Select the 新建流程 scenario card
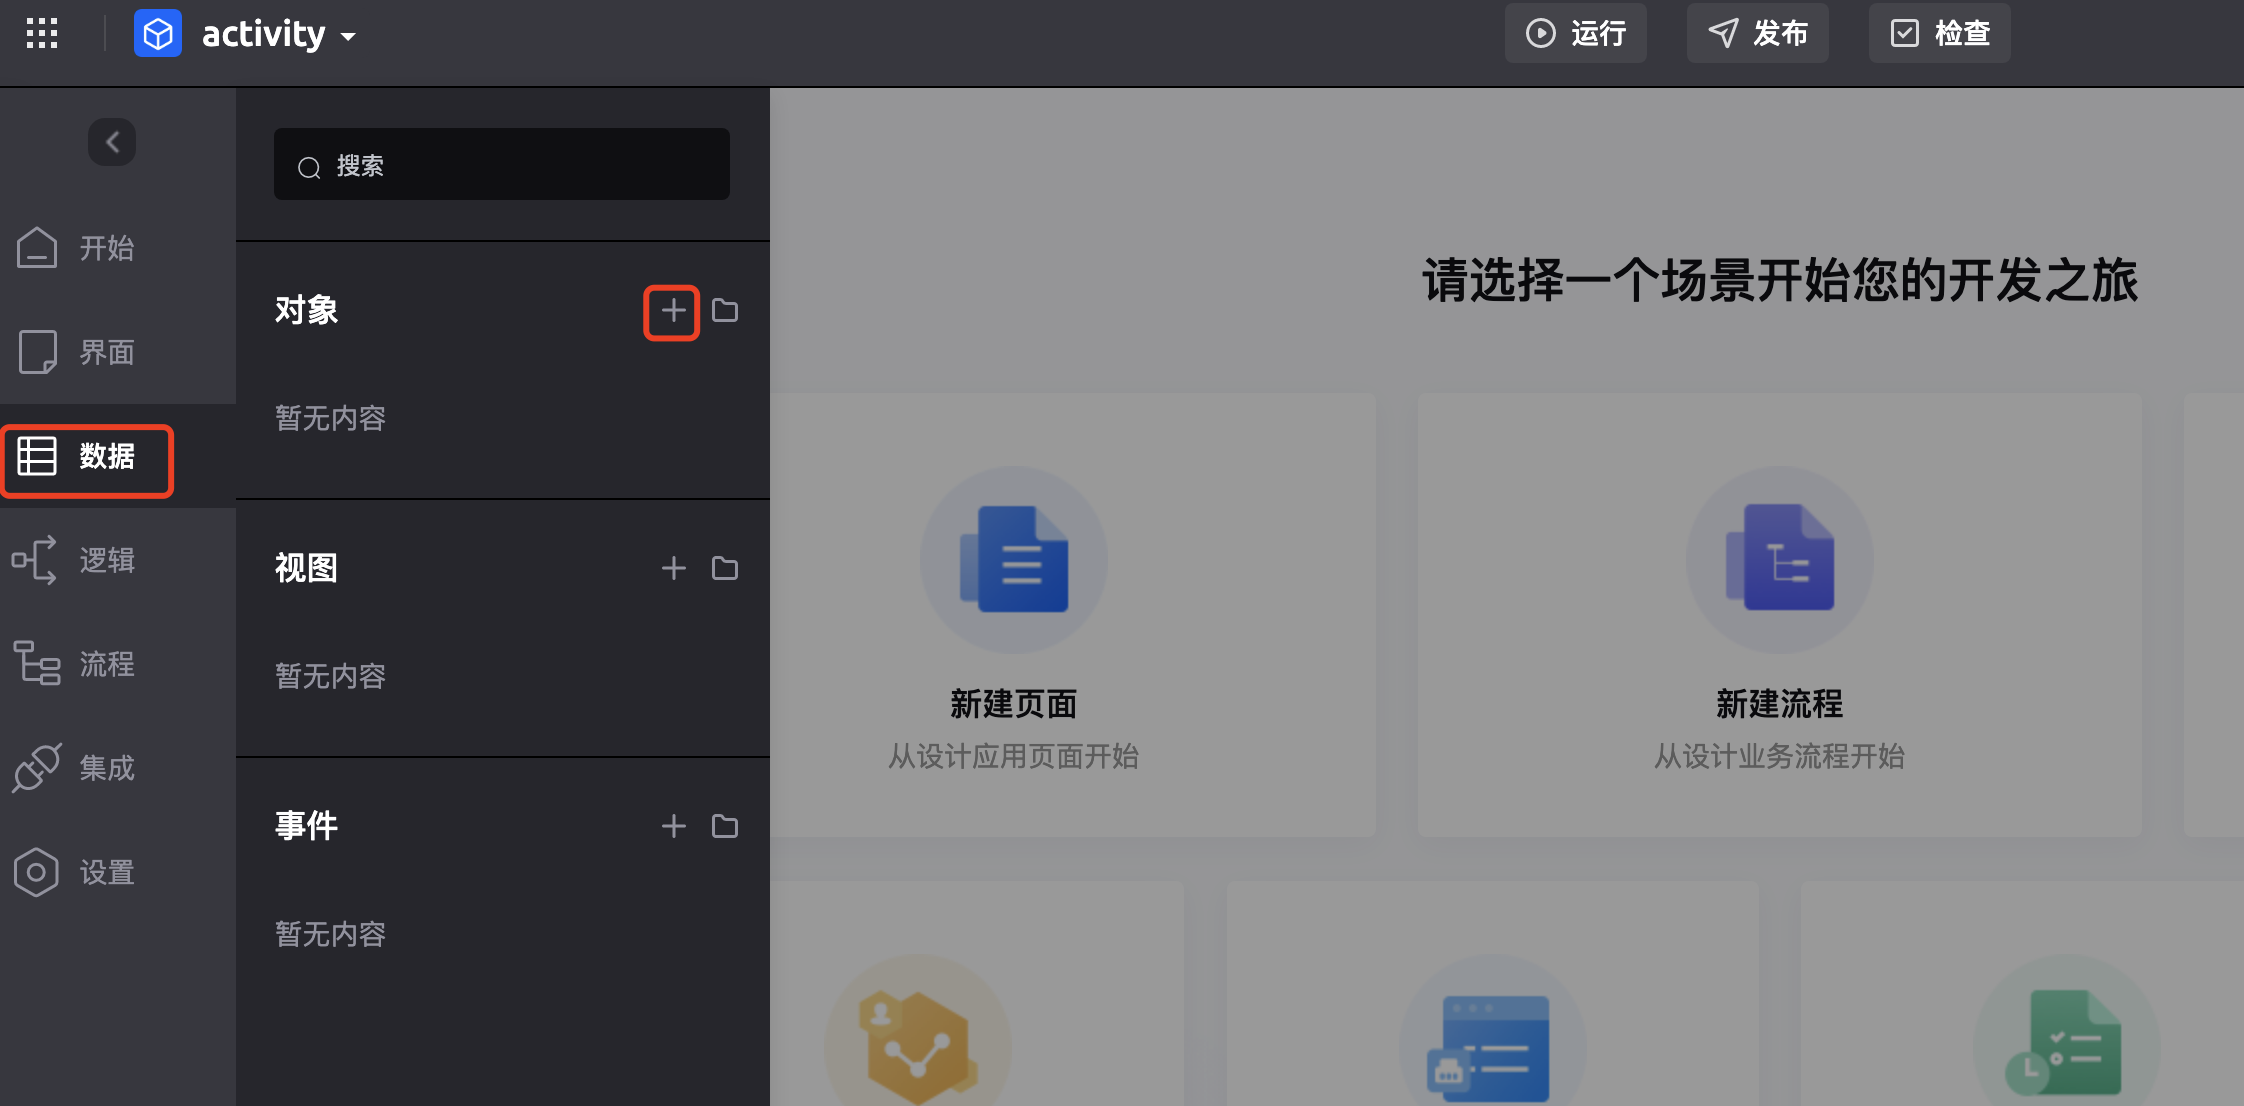This screenshot has height=1106, width=2244. (x=1779, y=615)
